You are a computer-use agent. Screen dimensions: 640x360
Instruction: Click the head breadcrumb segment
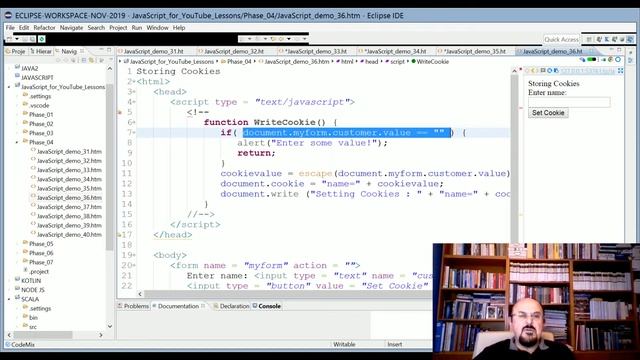click(371, 62)
